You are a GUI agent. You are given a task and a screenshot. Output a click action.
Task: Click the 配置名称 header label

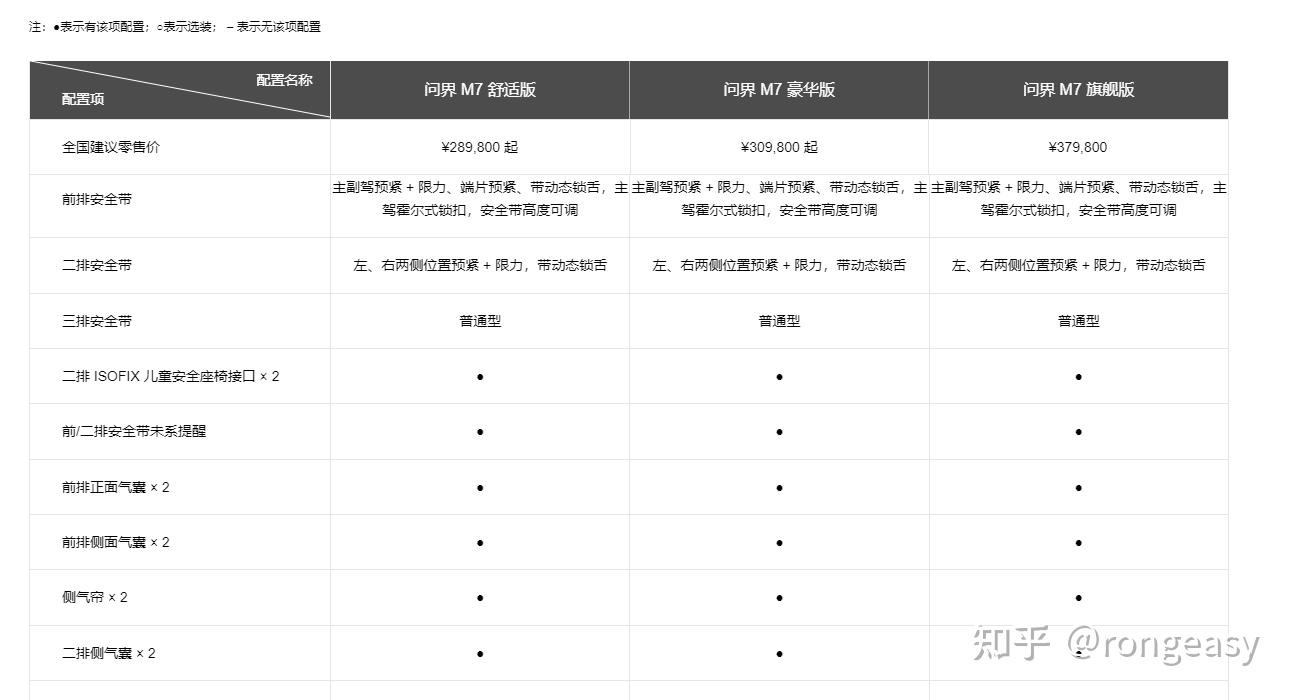pyautogui.click(x=284, y=80)
